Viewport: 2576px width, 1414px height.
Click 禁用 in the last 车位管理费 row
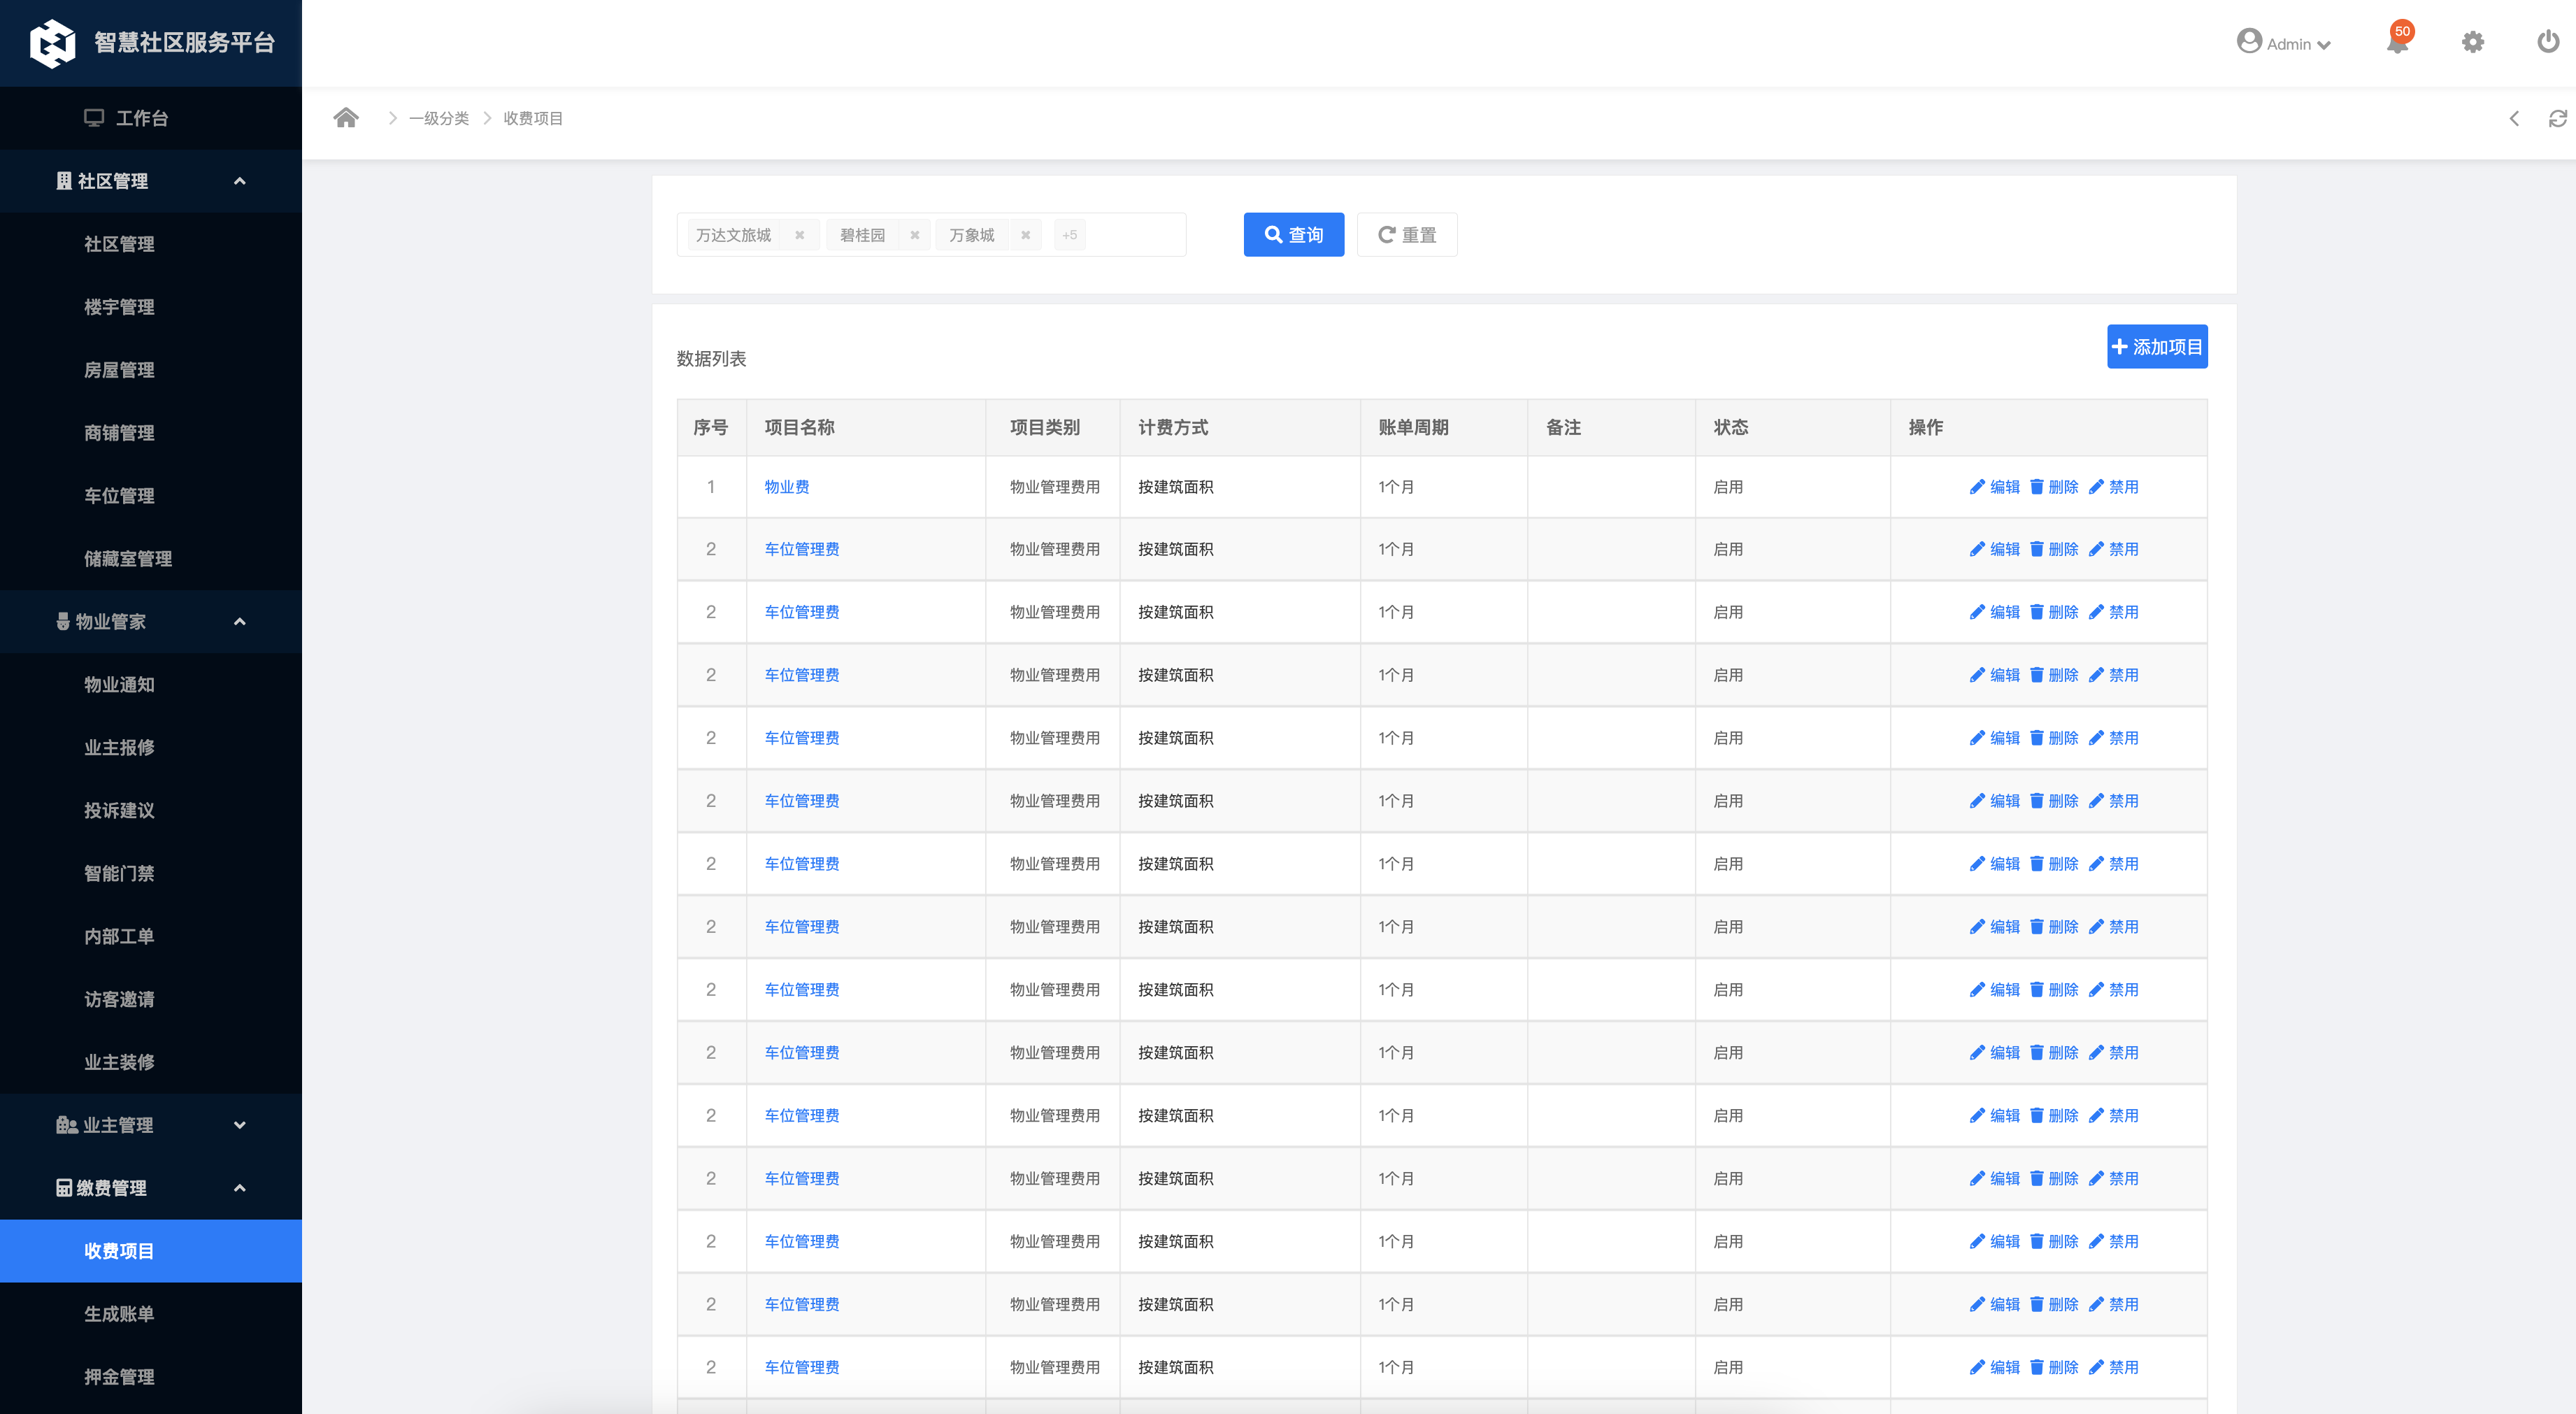click(x=2114, y=1367)
